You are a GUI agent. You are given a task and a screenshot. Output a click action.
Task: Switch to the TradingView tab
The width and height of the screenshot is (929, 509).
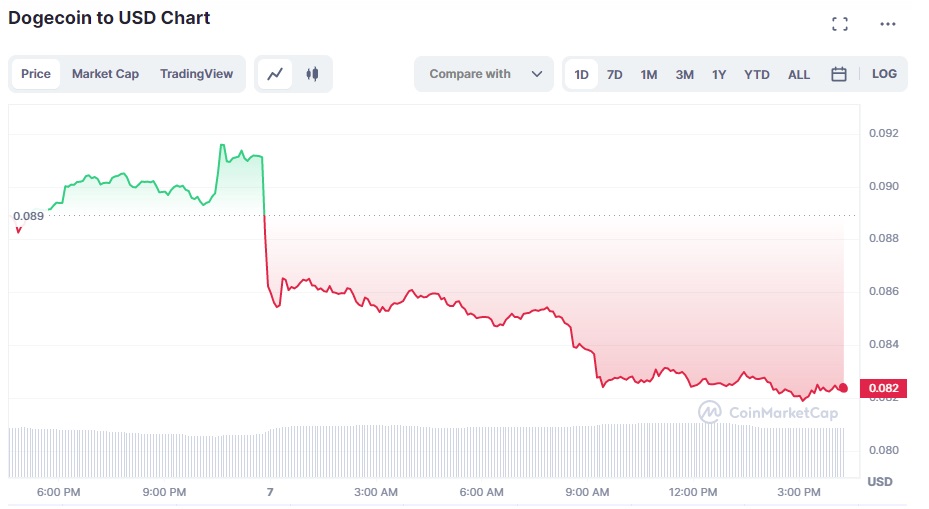tap(196, 74)
